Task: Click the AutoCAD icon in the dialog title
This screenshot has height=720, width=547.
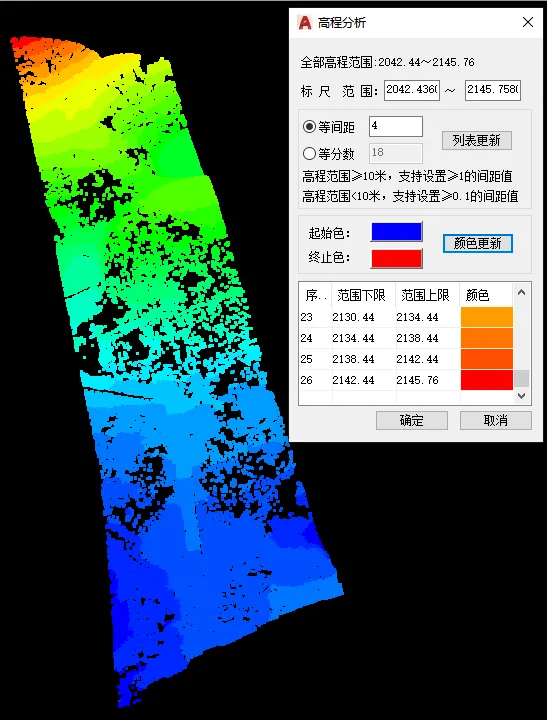Action: (x=304, y=22)
